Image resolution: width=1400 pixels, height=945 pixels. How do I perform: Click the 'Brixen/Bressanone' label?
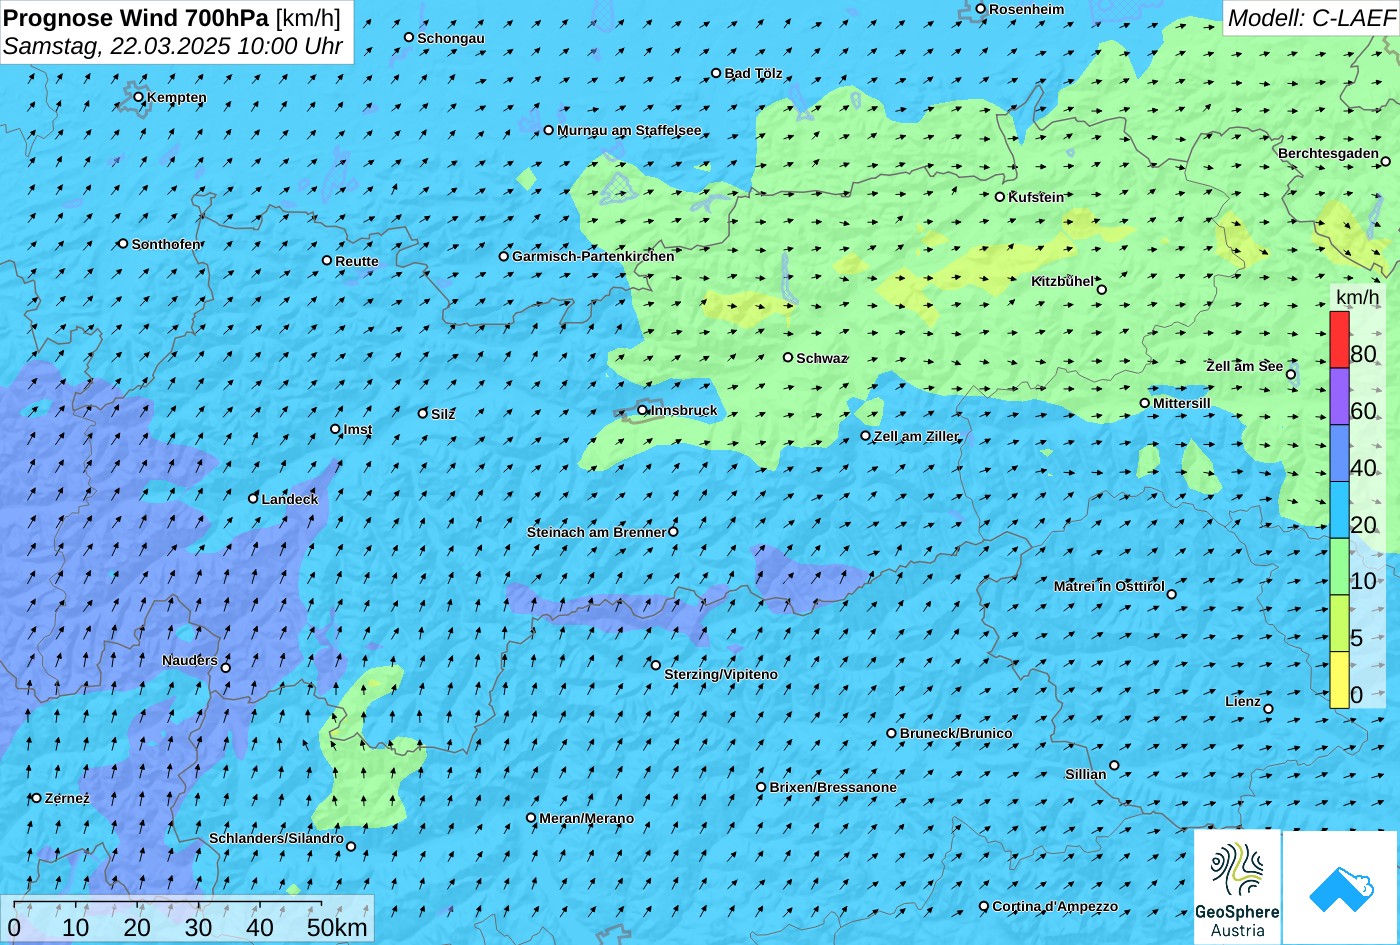click(833, 787)
